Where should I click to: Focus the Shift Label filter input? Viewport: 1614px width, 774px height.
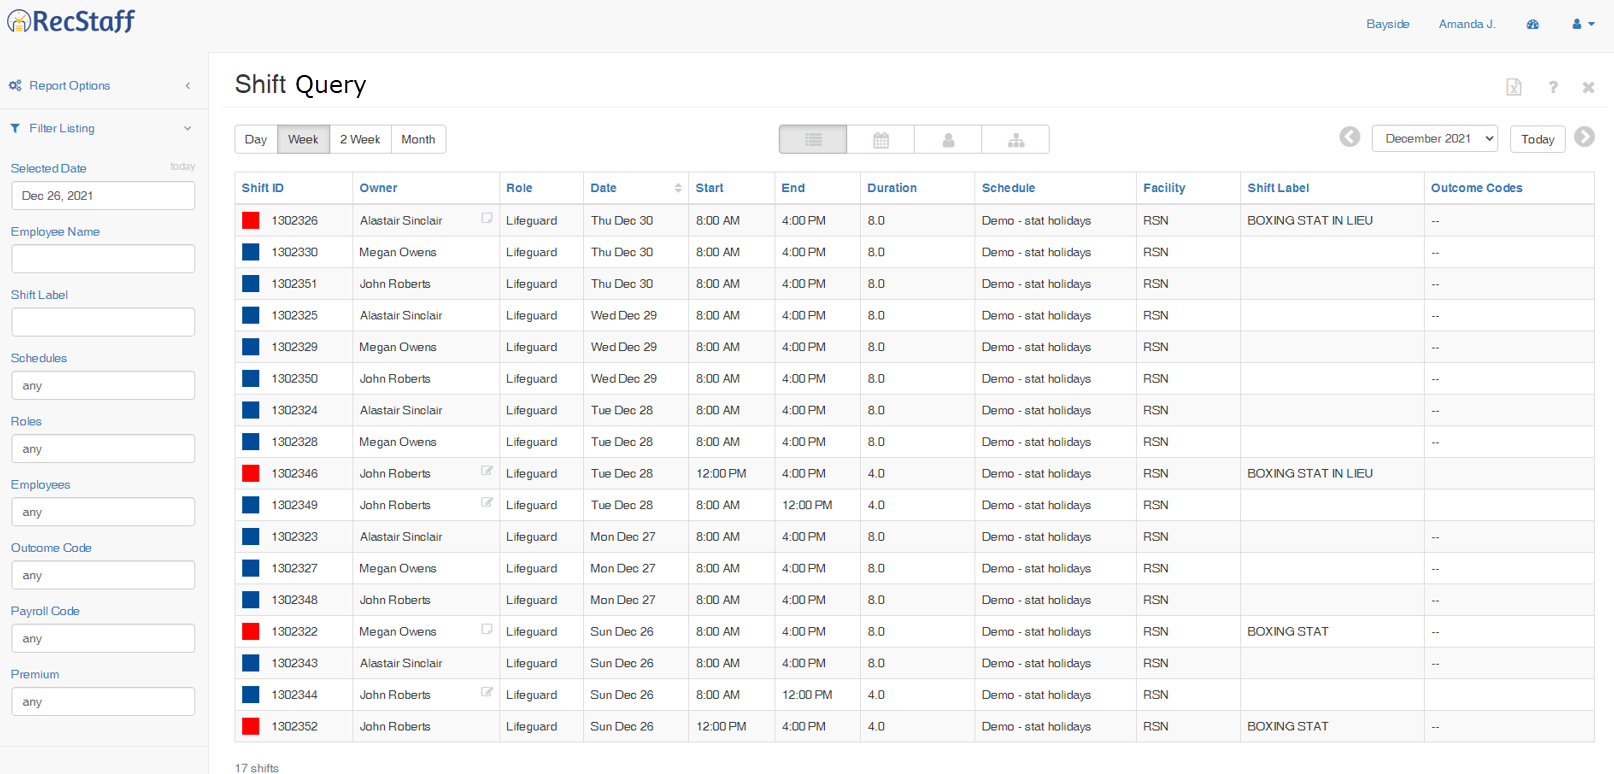(x=103, y=322)
